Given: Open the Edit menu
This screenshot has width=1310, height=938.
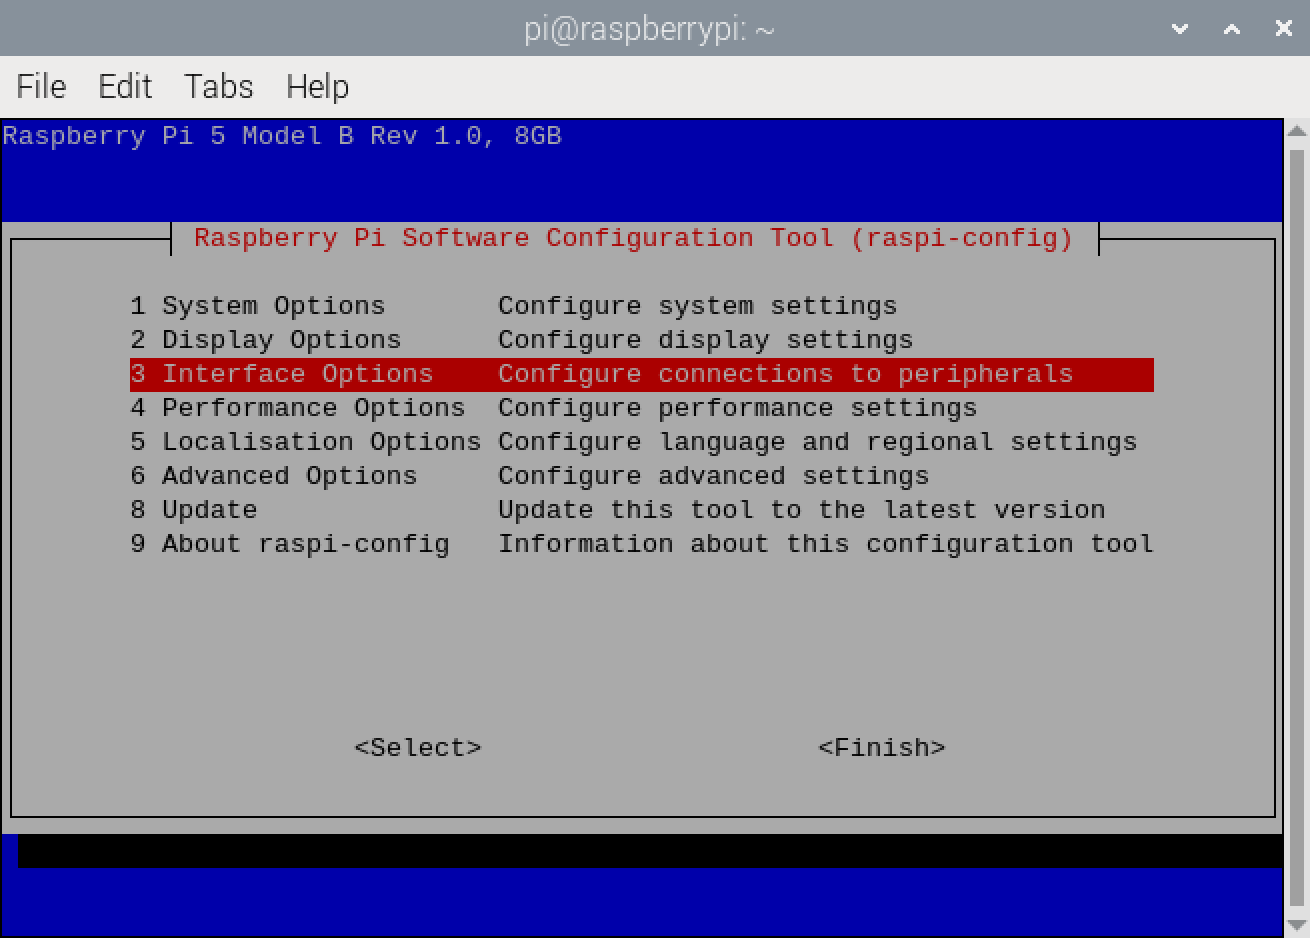Looking at the screenshot, I should pos(125,87).
